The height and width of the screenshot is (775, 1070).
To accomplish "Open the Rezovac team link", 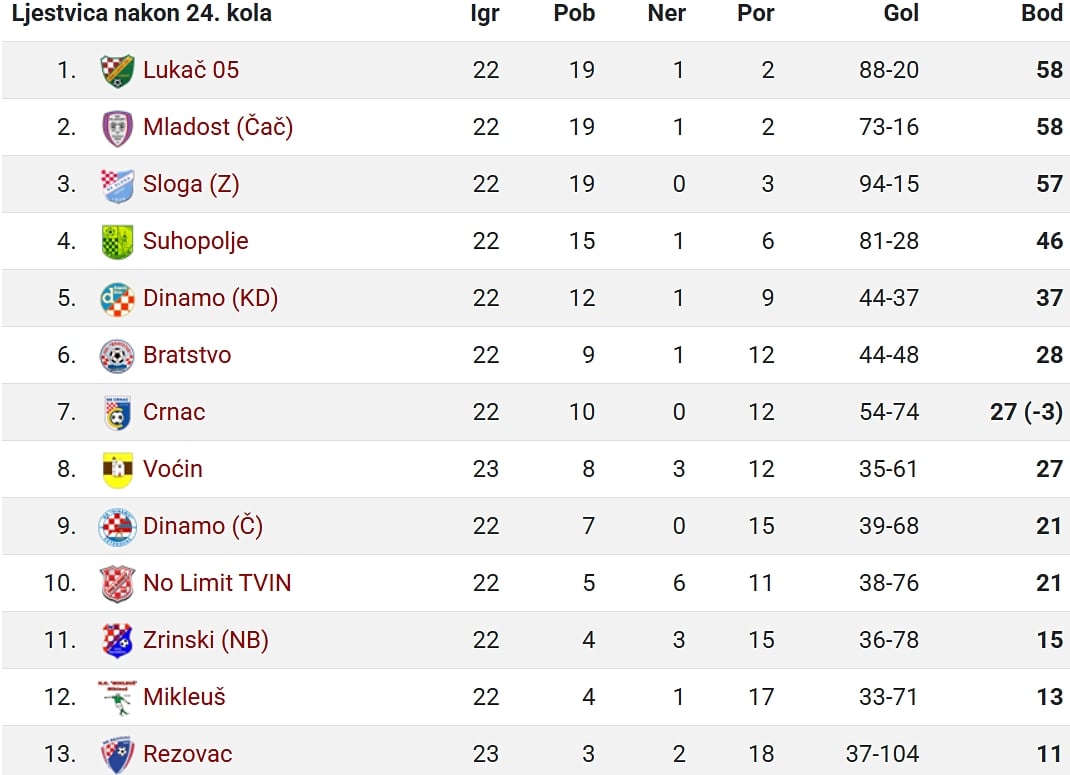I will [x=188, y=755].
